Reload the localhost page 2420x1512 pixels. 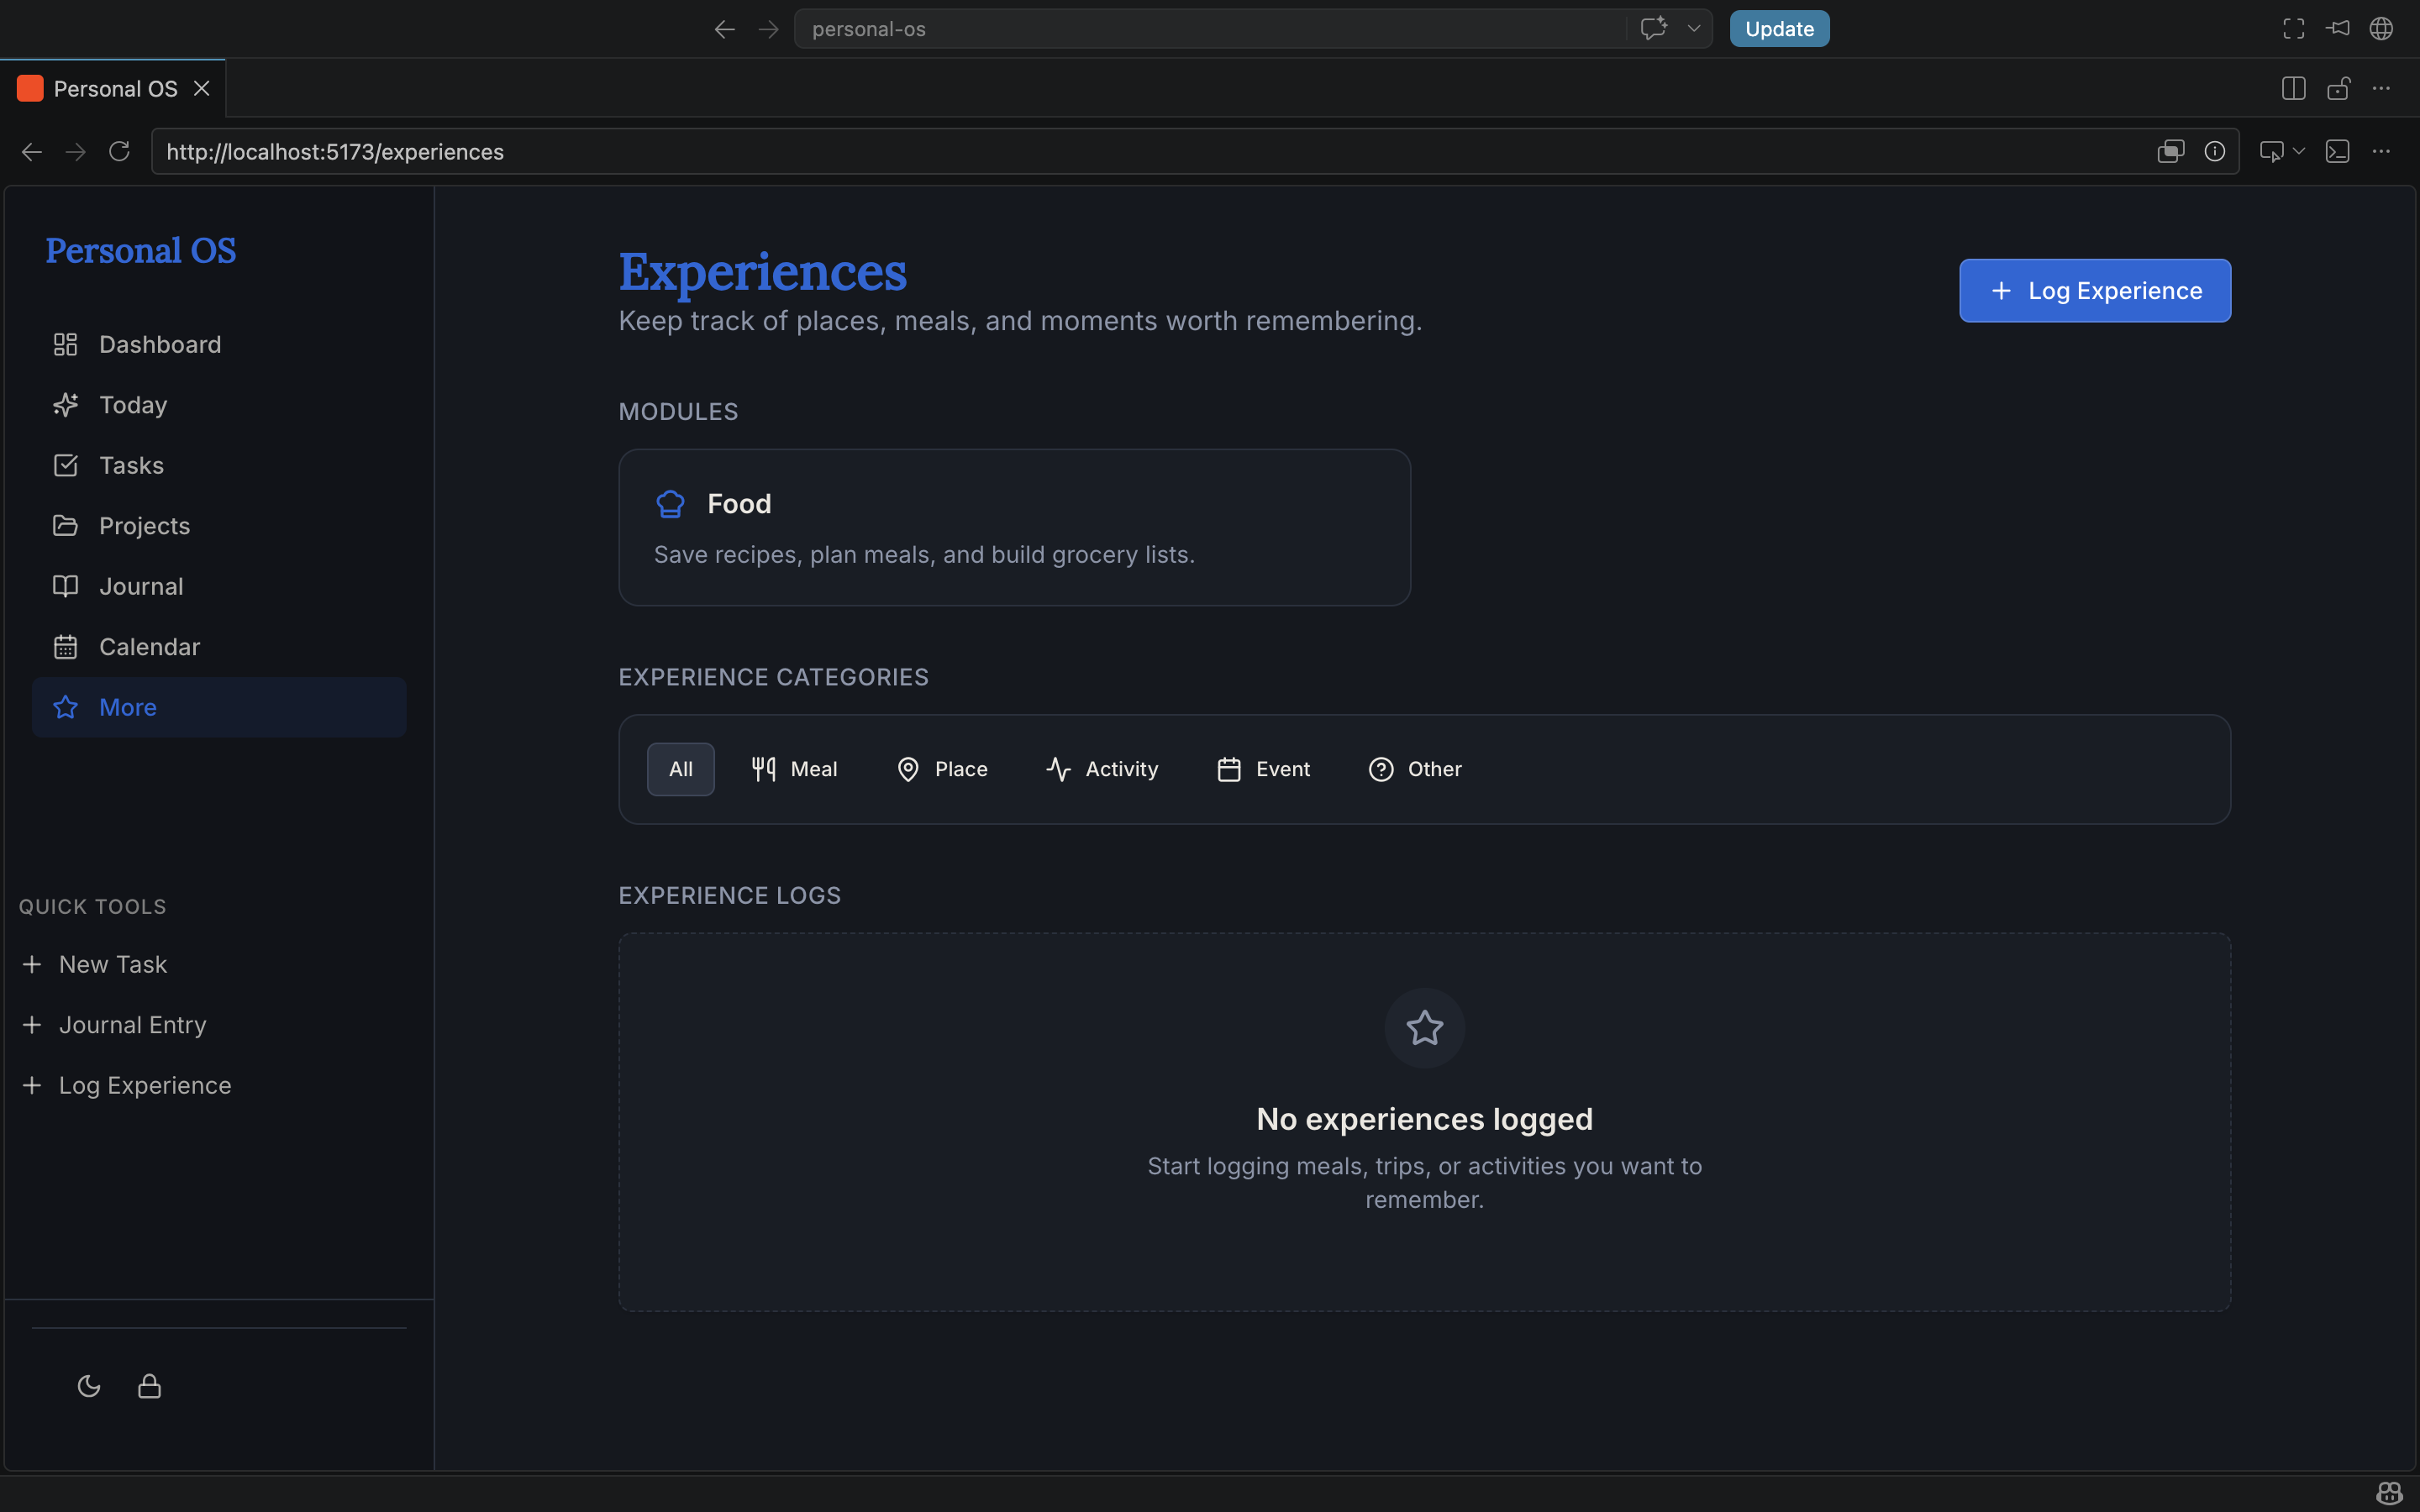click(x=119, y=151)
